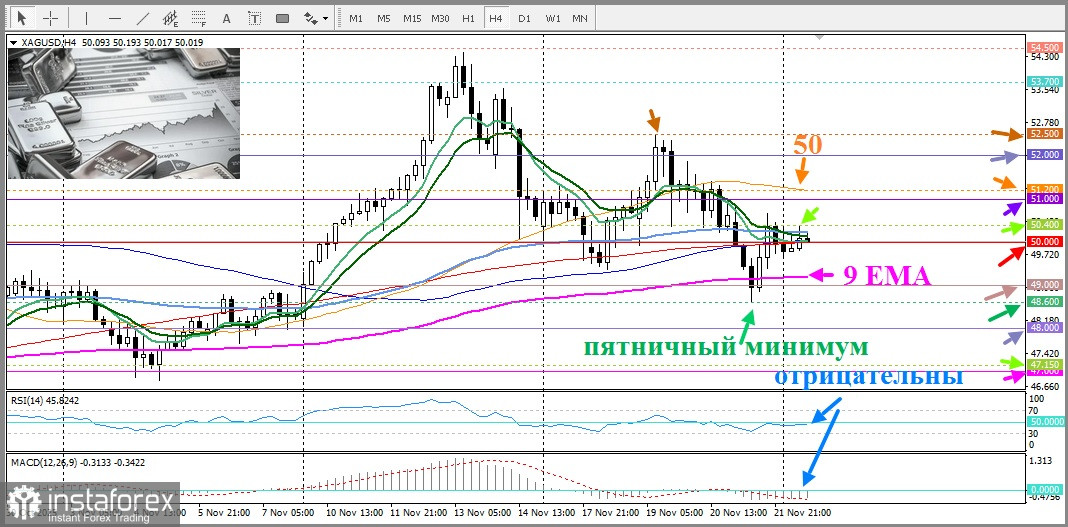Viewport: 1068px width, 527px height.
Task: Choose the equidistant channel tool
Action: click(x=171, y=18)
